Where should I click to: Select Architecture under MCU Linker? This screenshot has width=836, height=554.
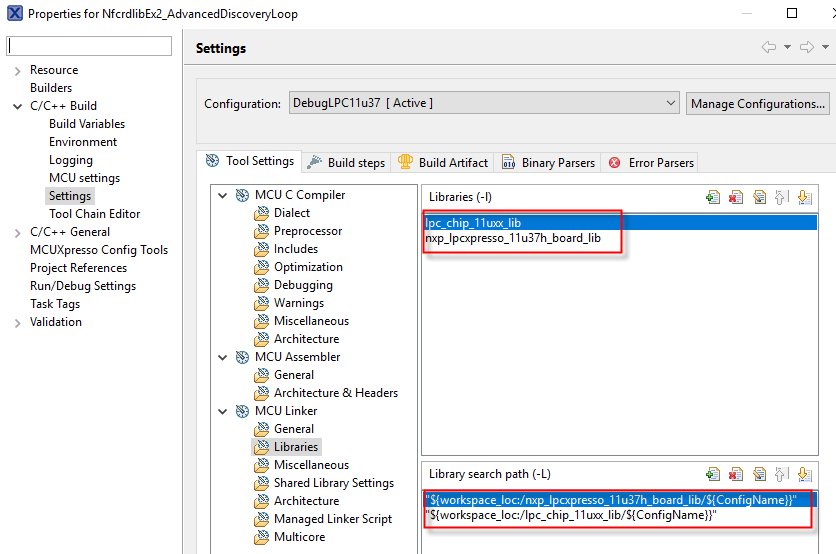[306, 501]
